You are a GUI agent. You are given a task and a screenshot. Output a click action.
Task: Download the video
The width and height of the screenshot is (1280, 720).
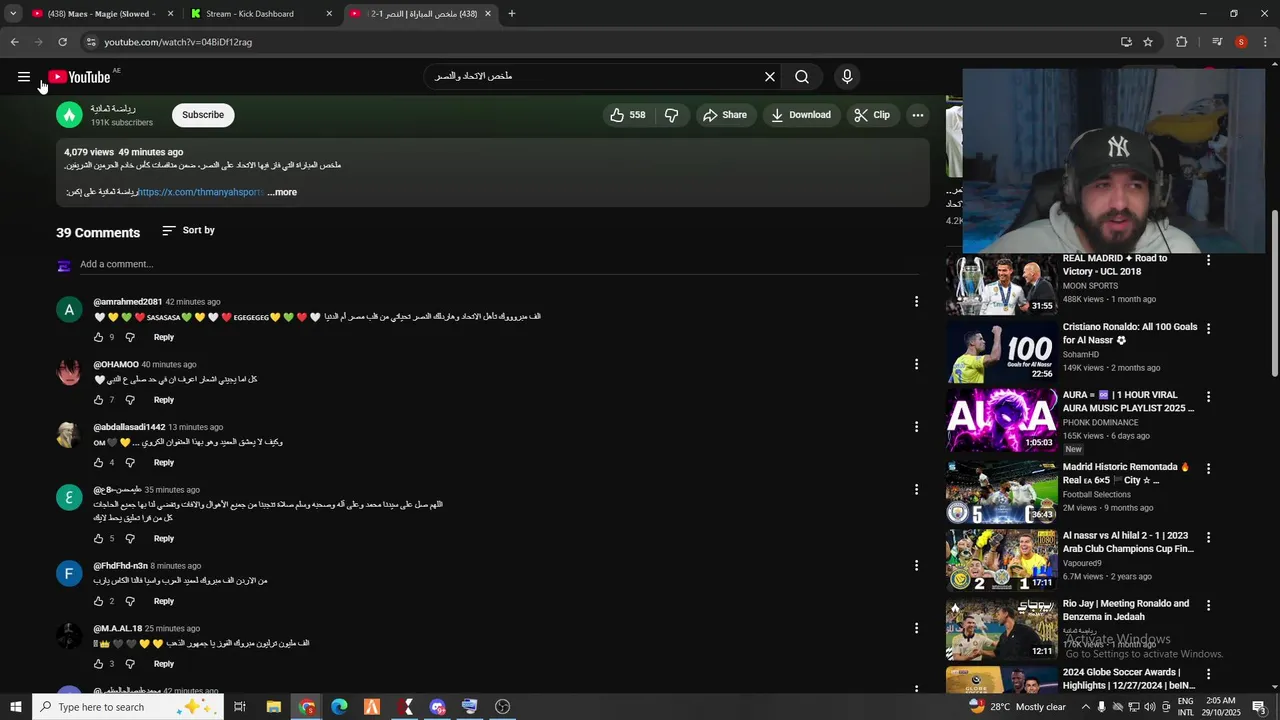tap(801, 115)
